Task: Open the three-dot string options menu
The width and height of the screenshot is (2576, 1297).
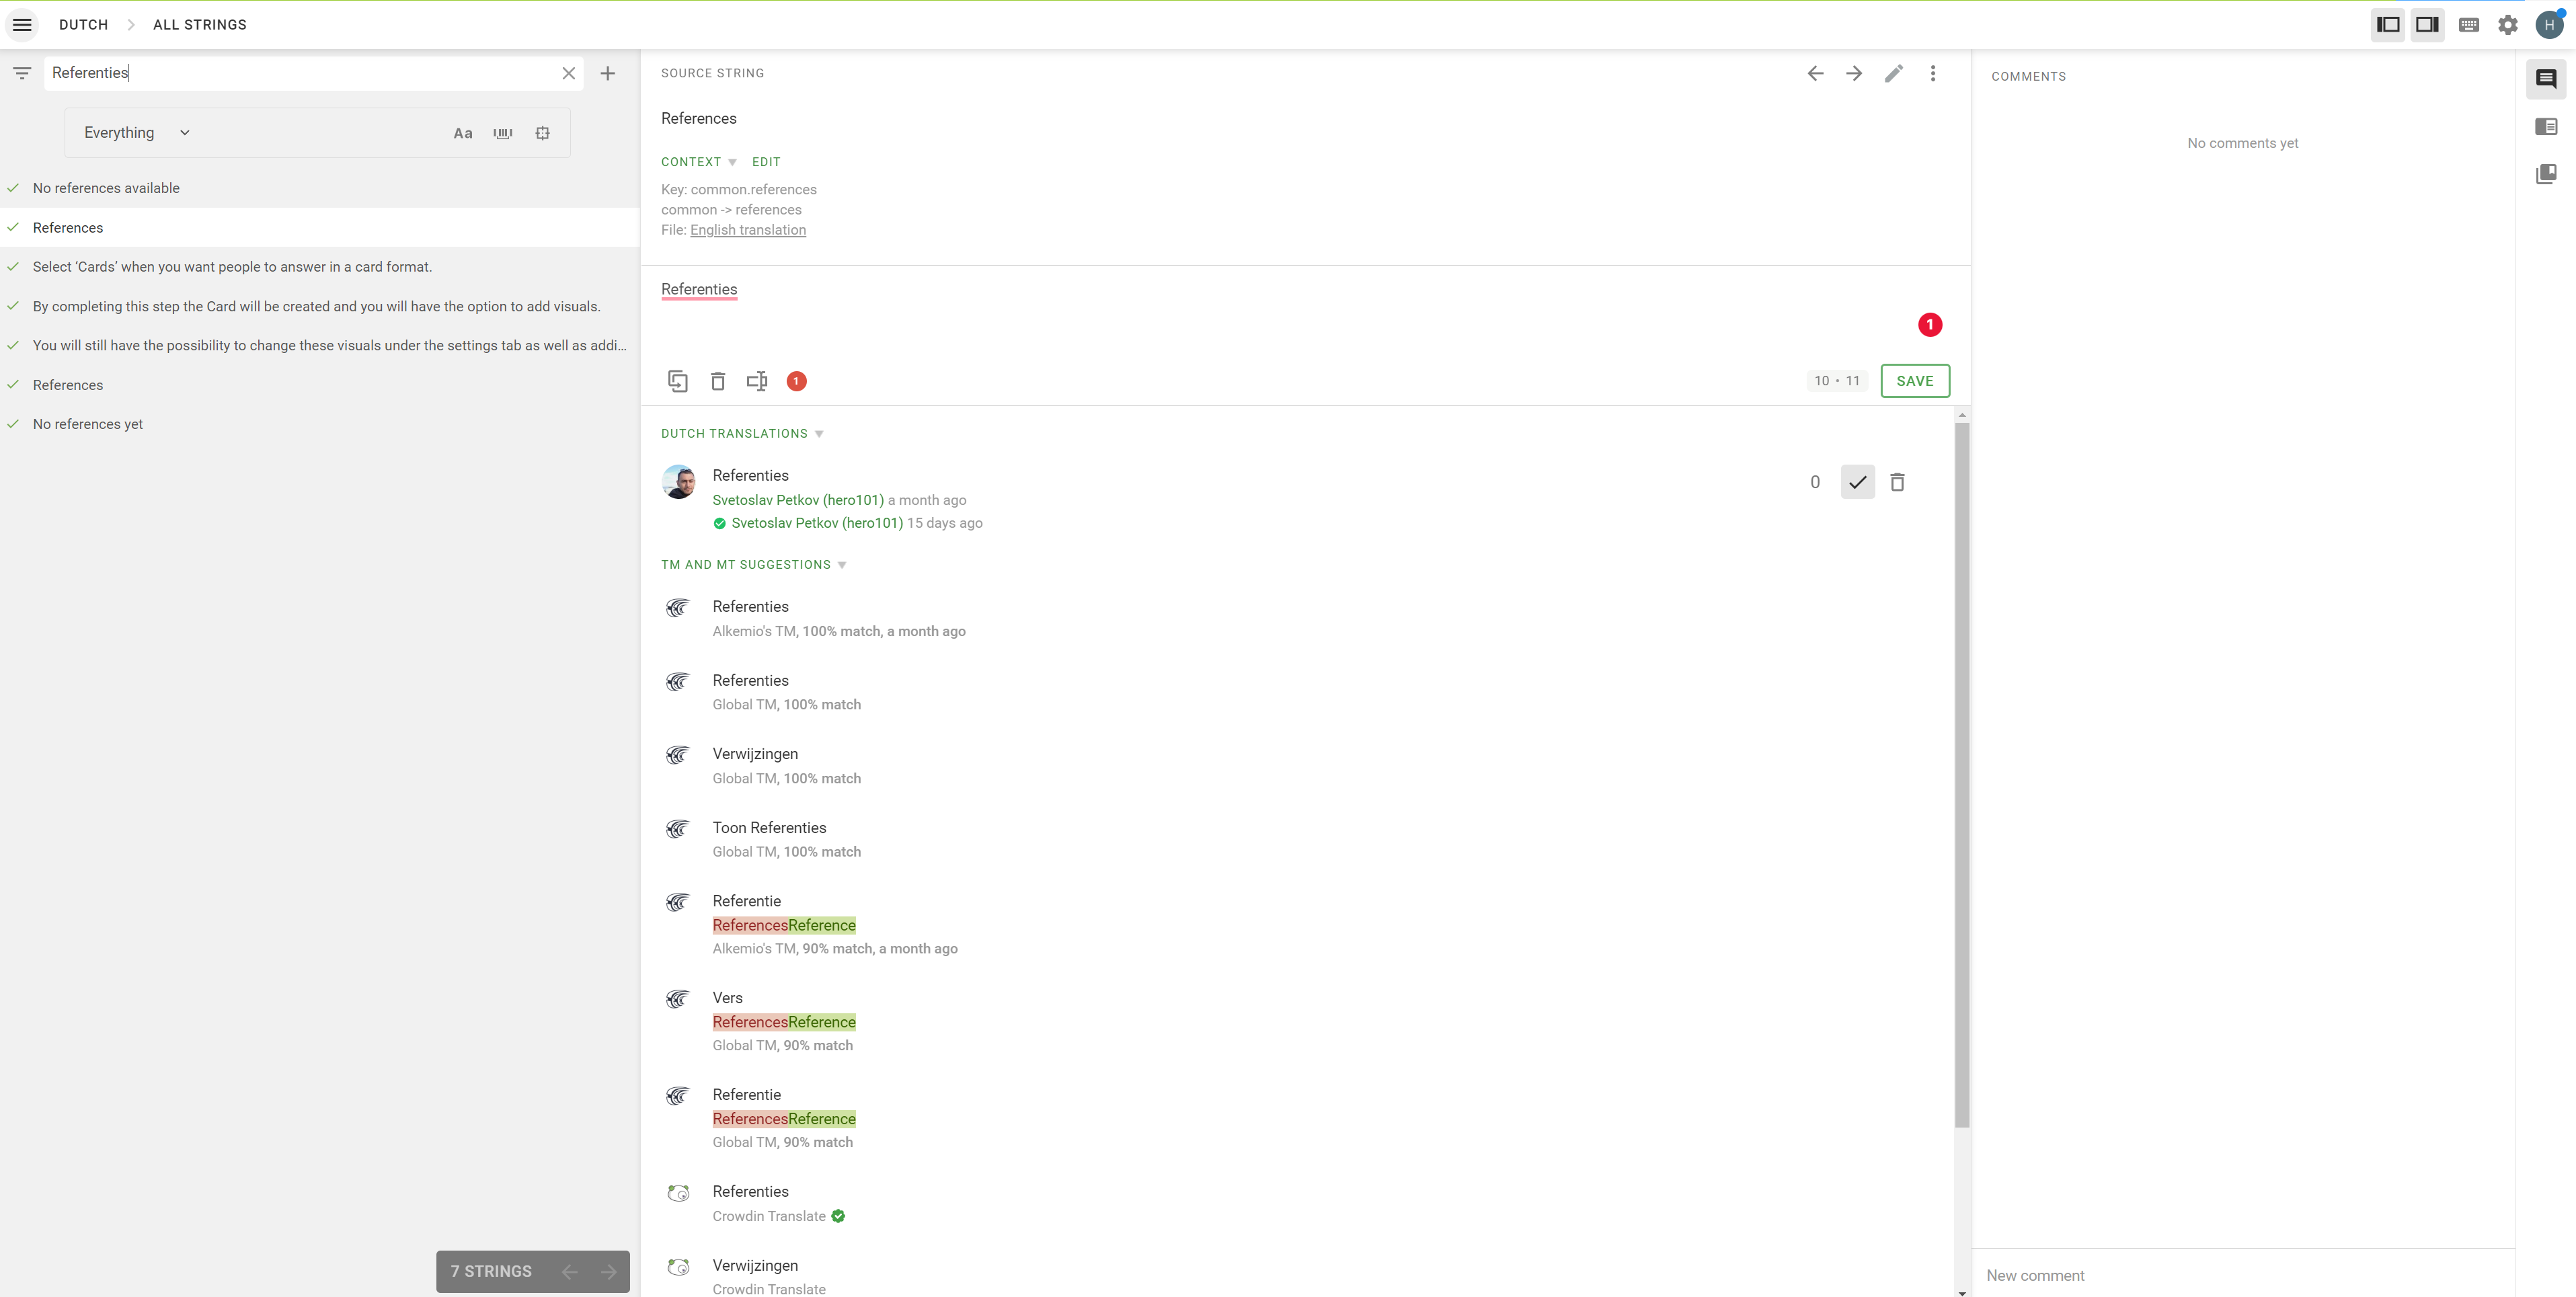Action: [1932, 73]
